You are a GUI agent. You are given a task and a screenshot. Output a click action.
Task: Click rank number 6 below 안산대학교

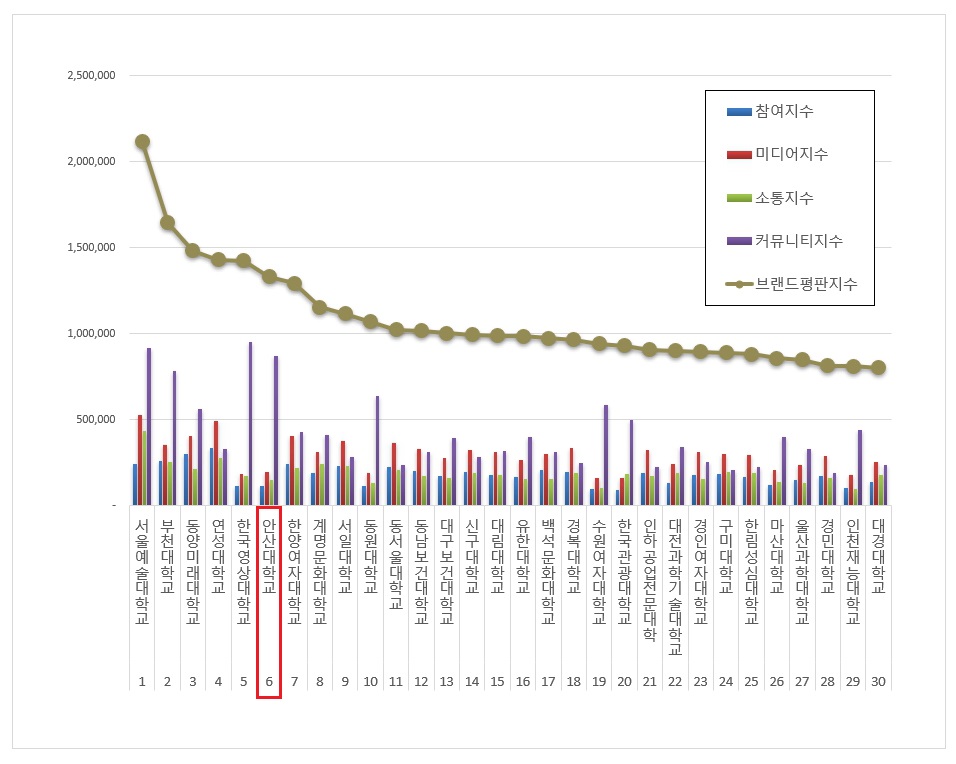(269, 682)
